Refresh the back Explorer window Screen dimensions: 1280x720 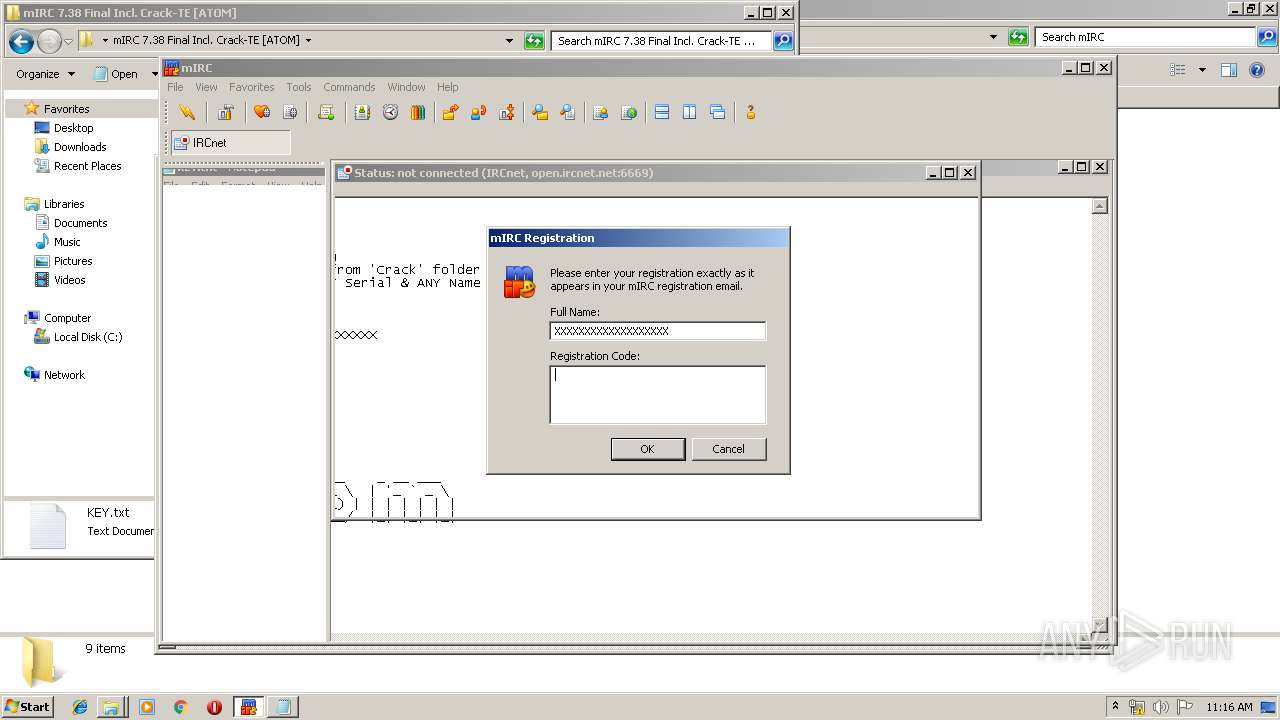pos(1018,37)
